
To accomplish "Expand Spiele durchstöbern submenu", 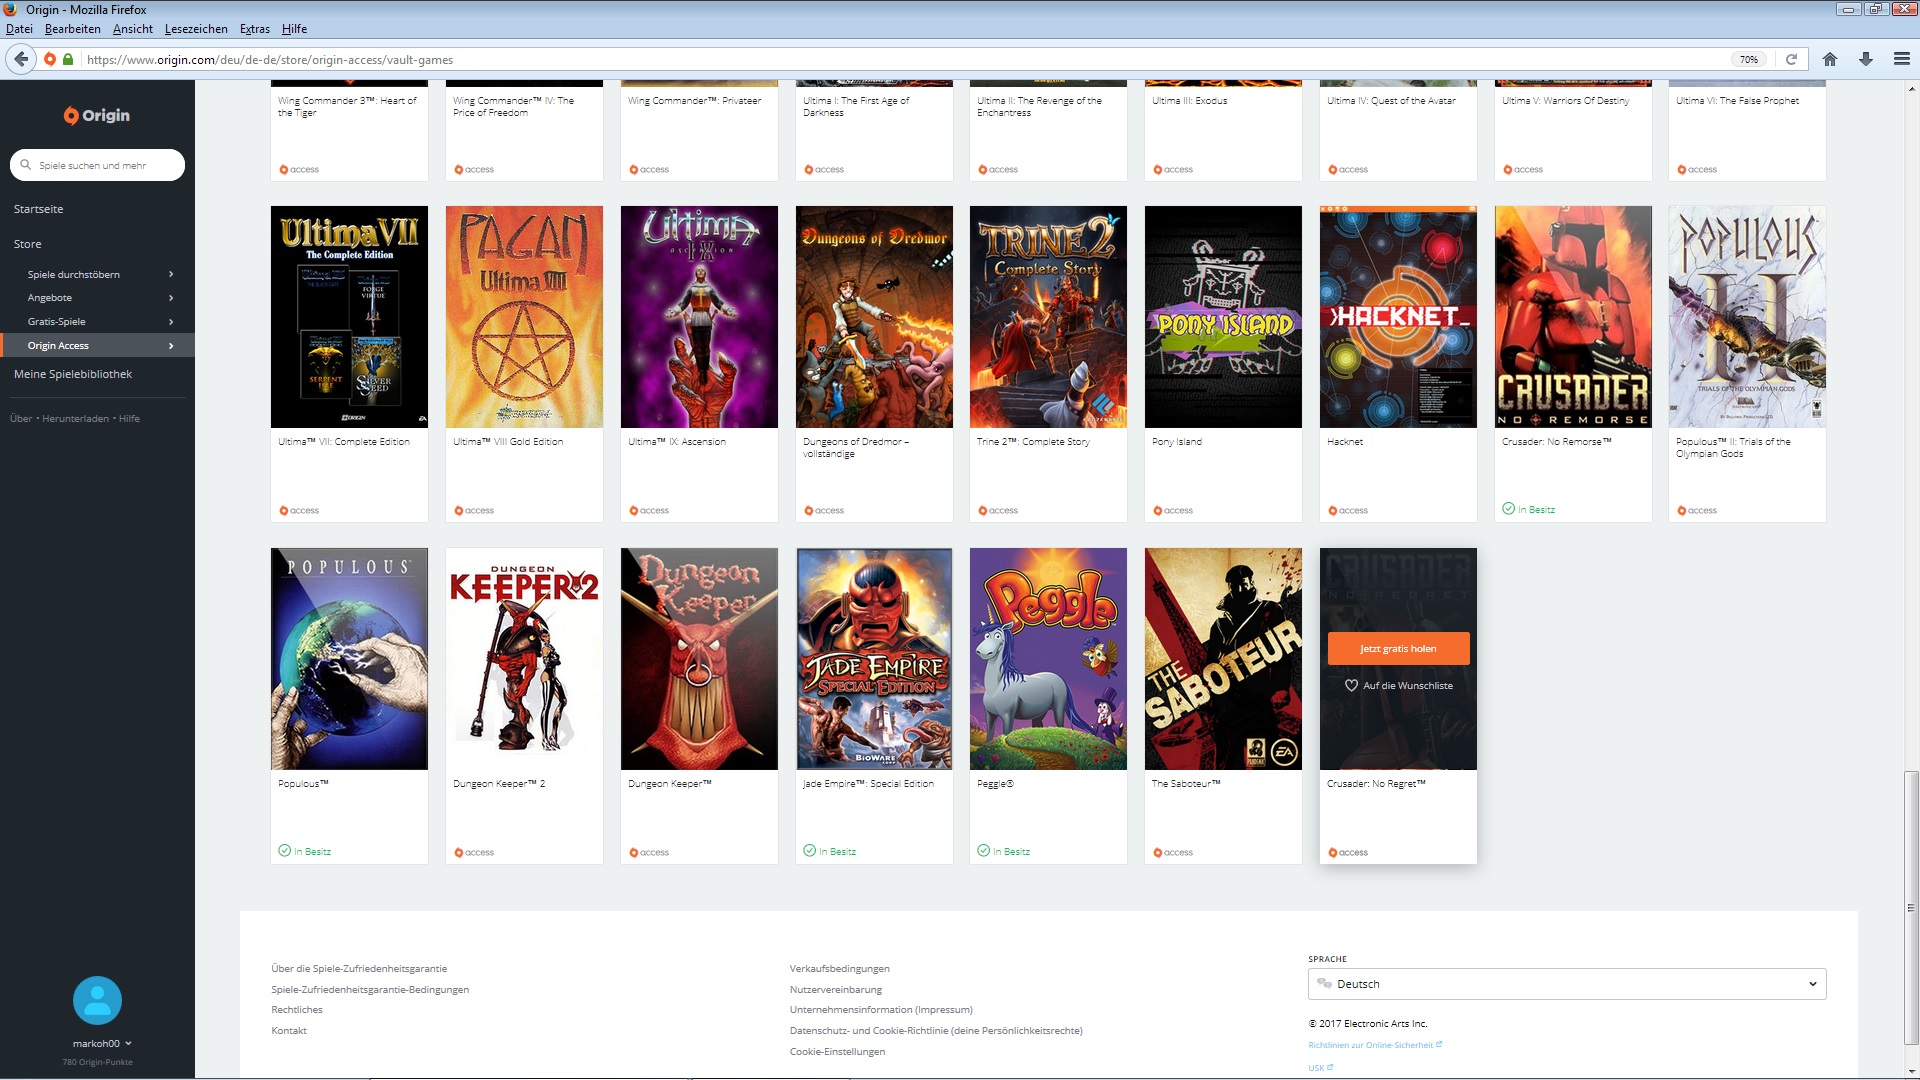I will click(171, 274).
